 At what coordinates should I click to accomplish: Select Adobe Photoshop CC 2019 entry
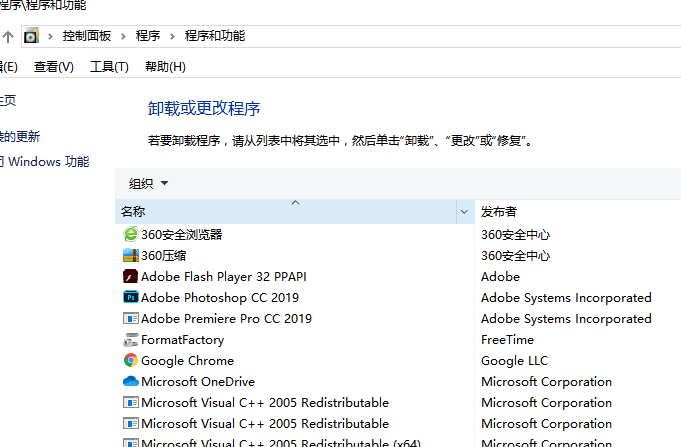[220, 298]
